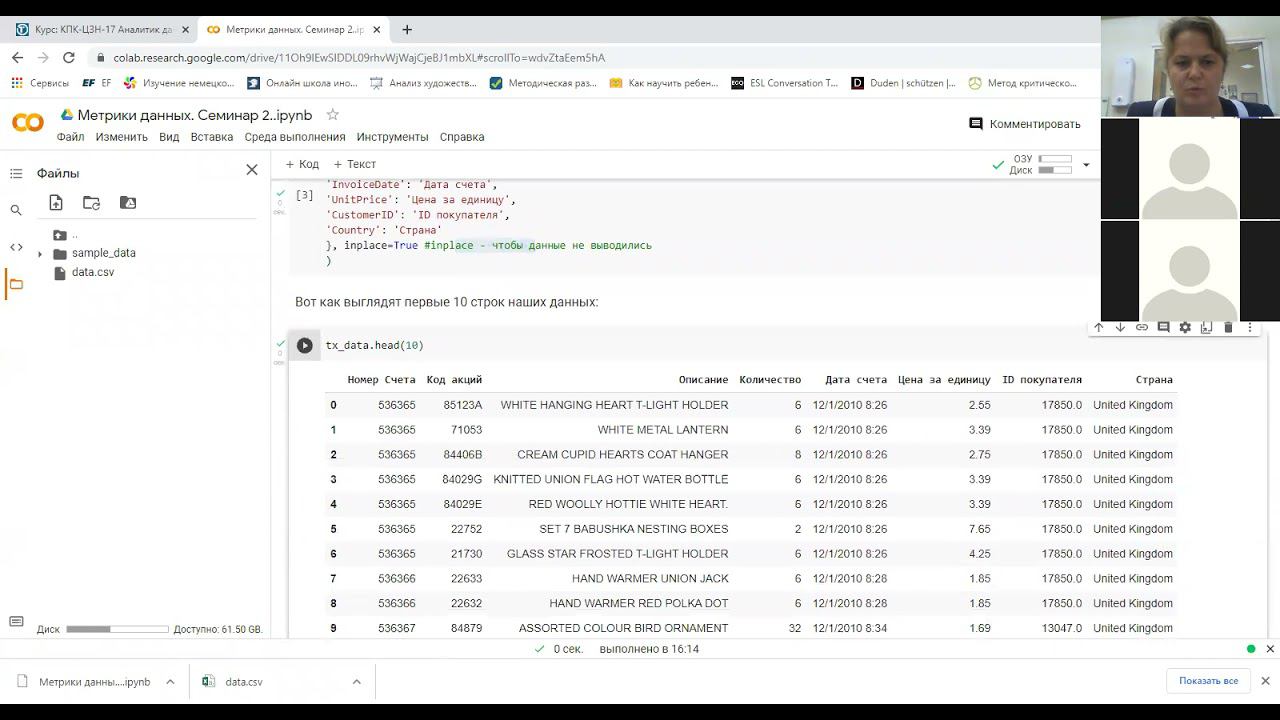Click the Номер Счета column header
This screenshot has width=1280, height=720.
point(381,380)
